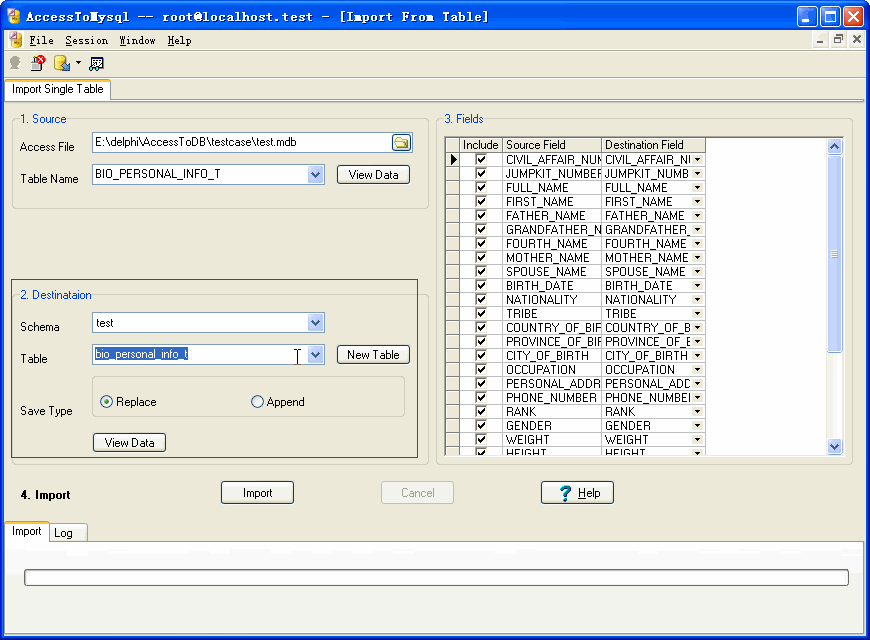The width and height of the screenshot is (870, 640).
Task: Toggle Include checkbox for CIVIL_AFFAIR_NUM field
Action: coord(481,160)
